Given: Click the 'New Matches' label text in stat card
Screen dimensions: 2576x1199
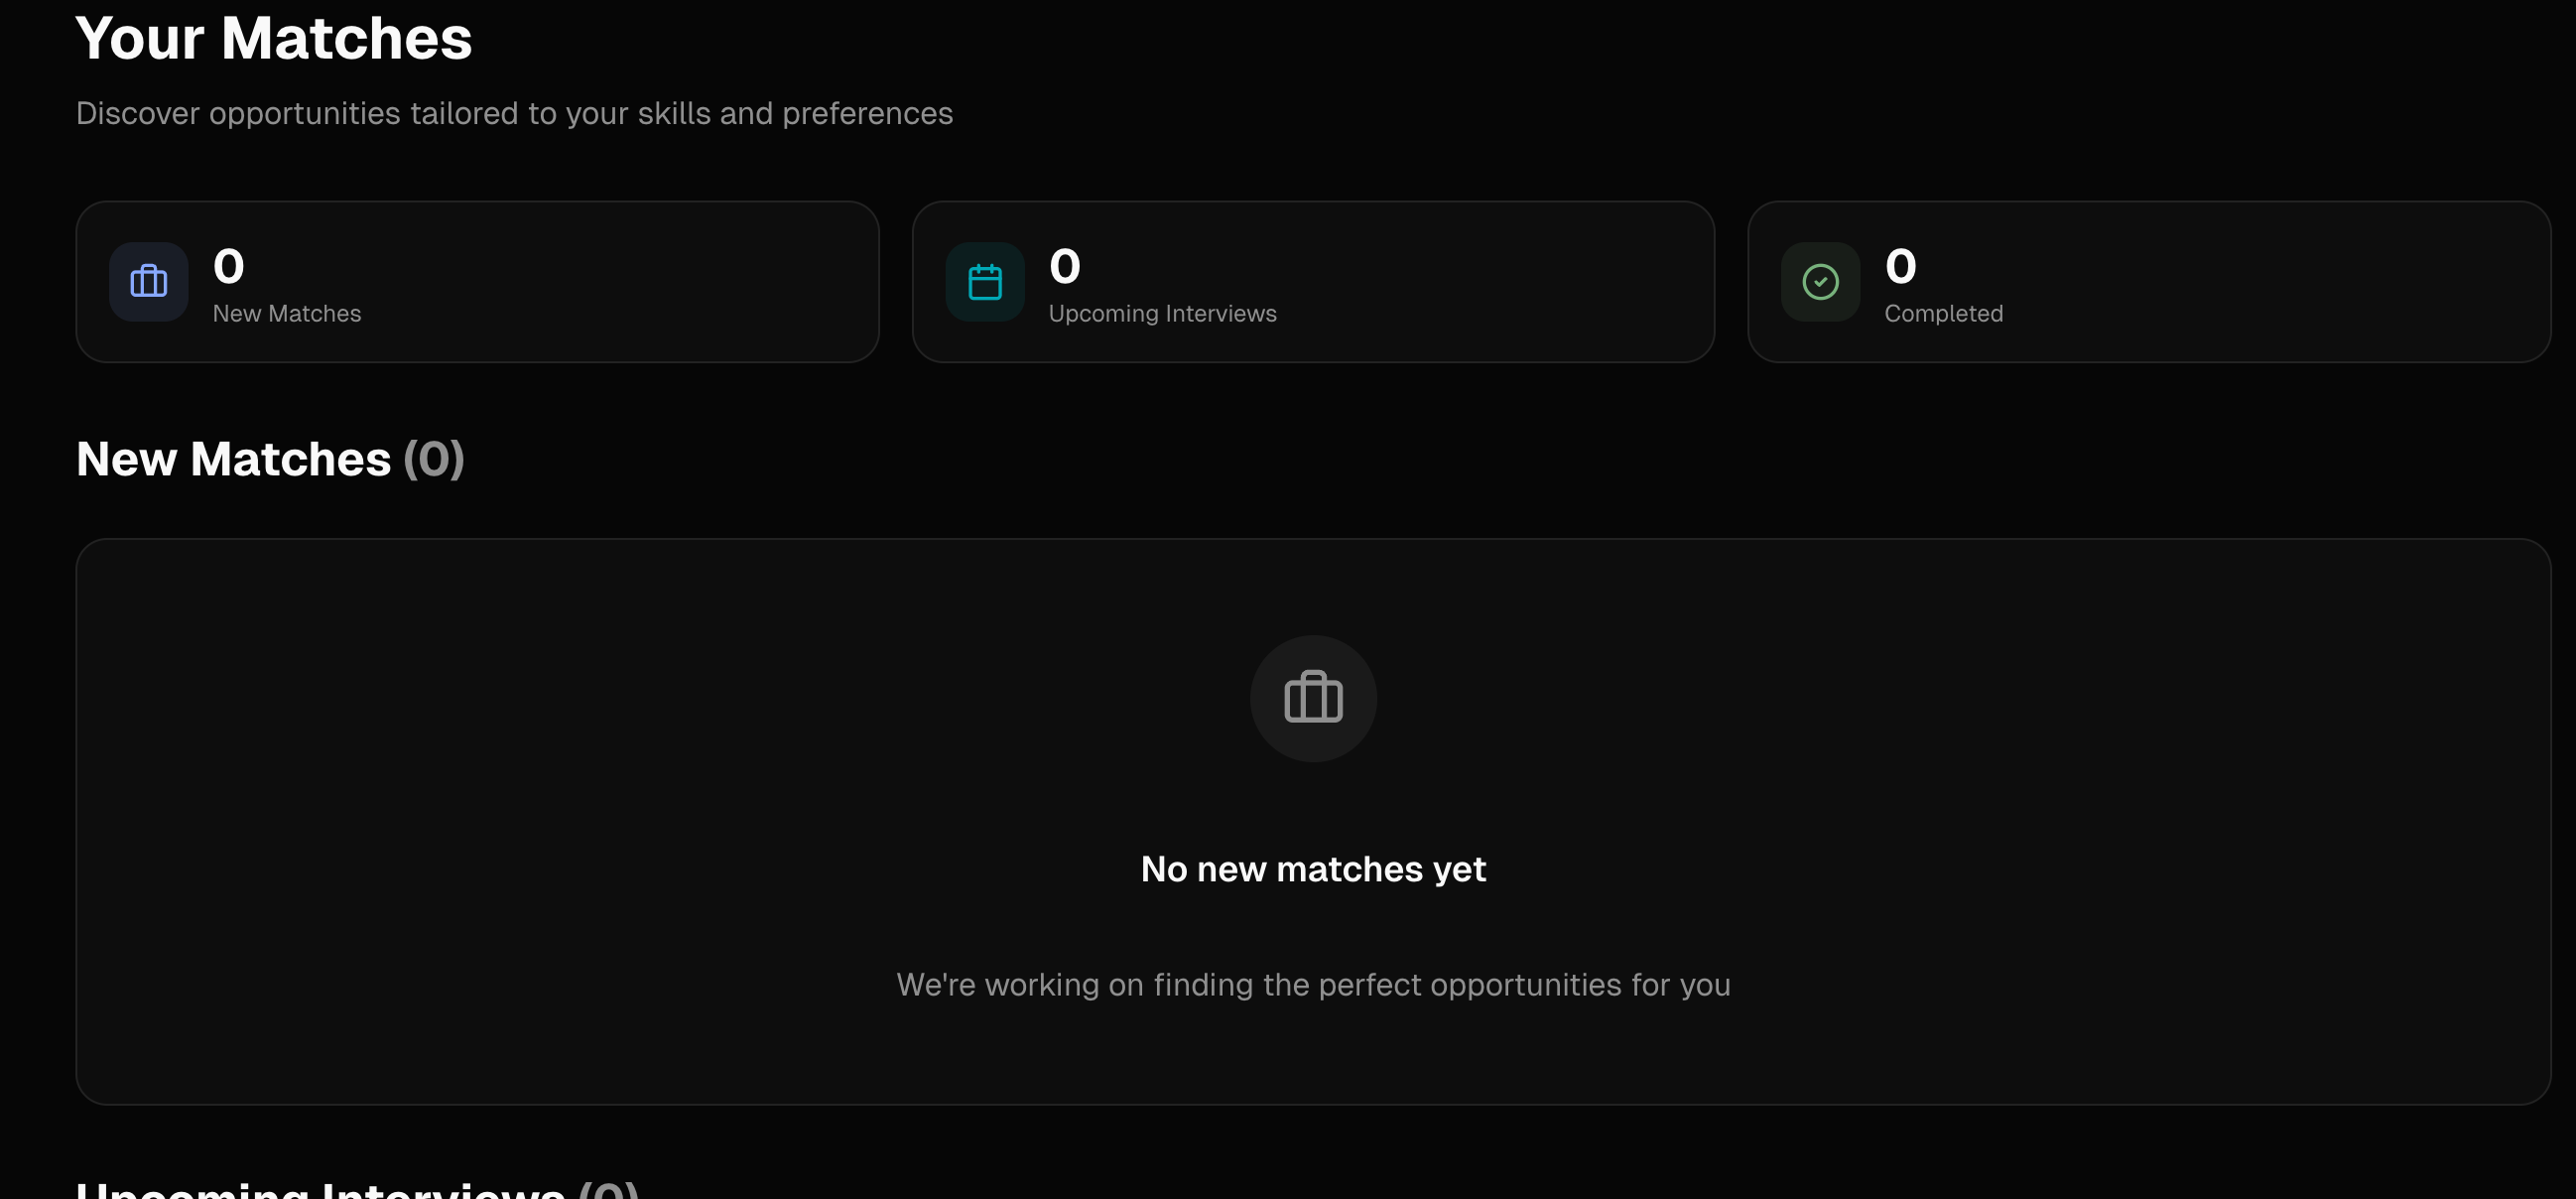Looking at the screenshot, I should (287, 314).
